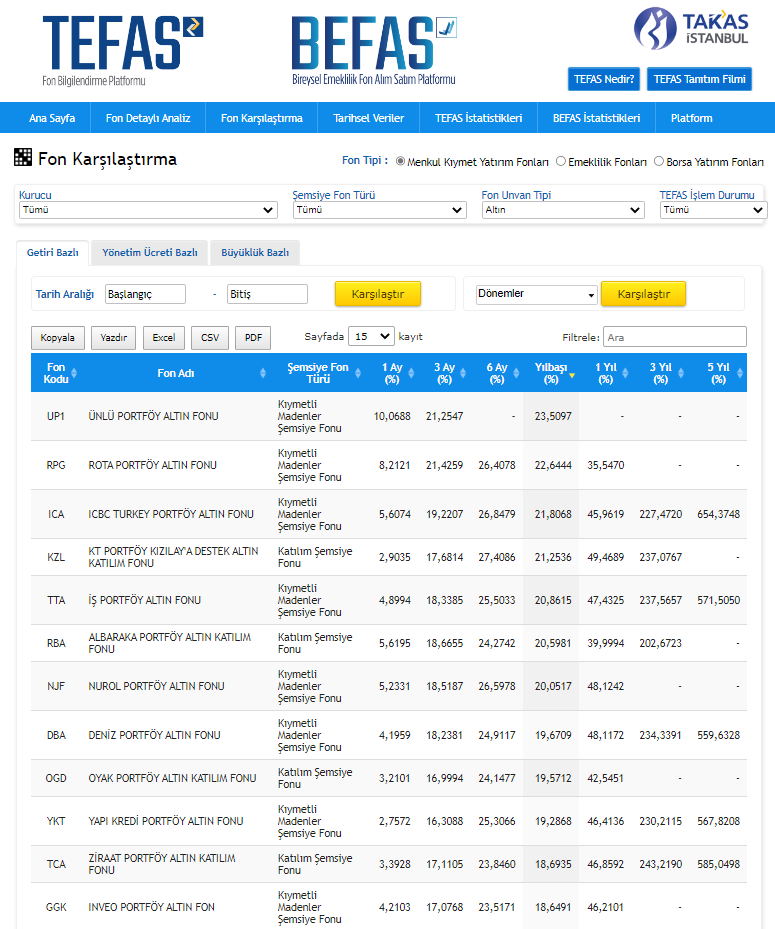Screen dimensions: 775x929
Task: Open Tarihsel Veriler menu
Action: click(x=369, y=118)
